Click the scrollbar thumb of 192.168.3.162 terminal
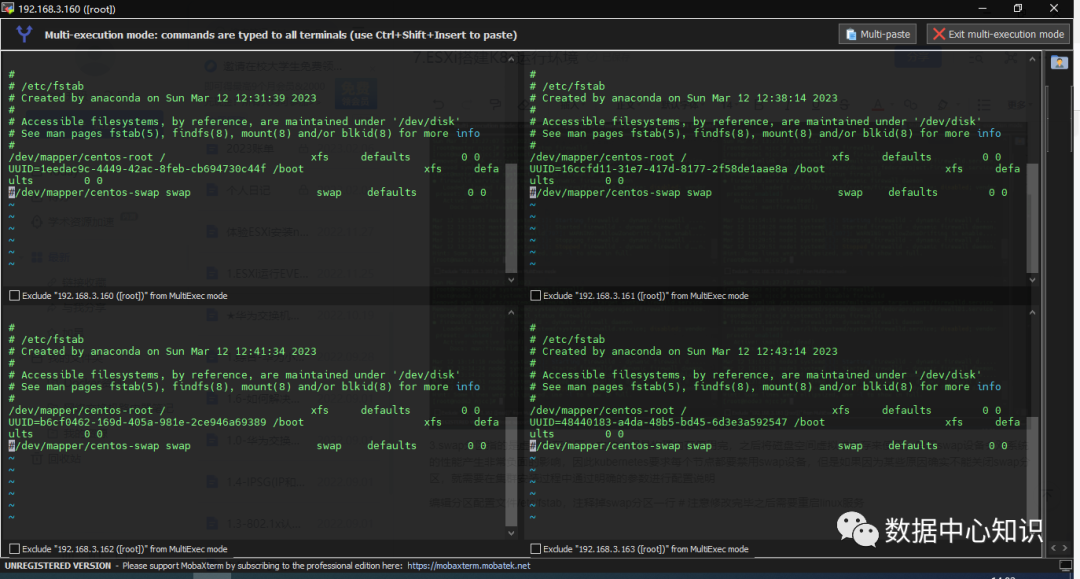This screenshot has width=1080, height=579. coord(511,472)
